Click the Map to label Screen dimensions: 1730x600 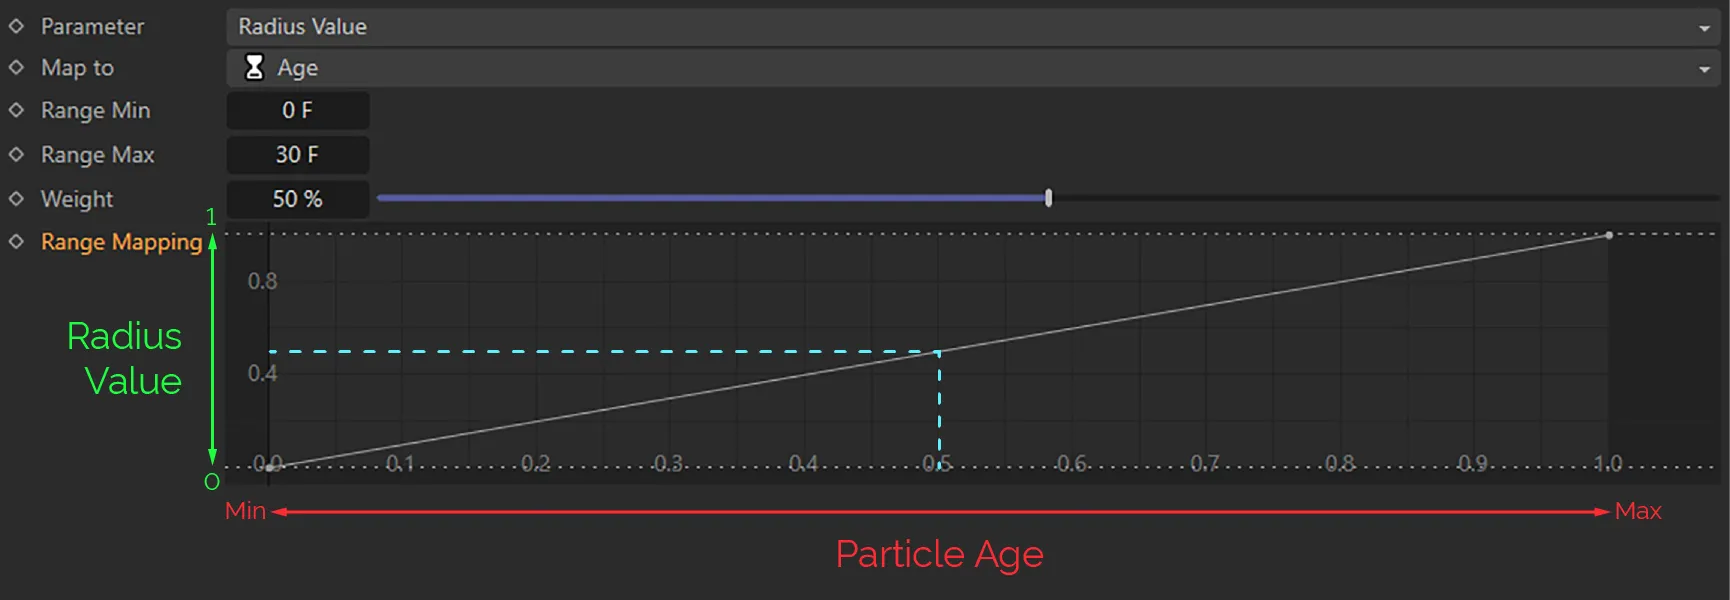(77, 68)
